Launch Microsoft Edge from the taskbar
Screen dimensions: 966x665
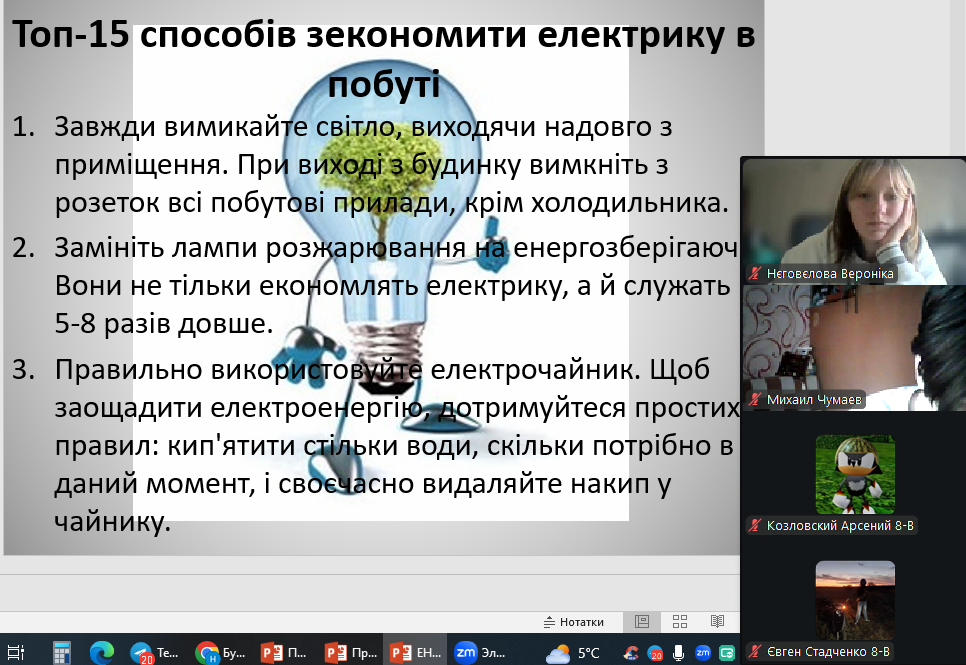tap(101, 653)
